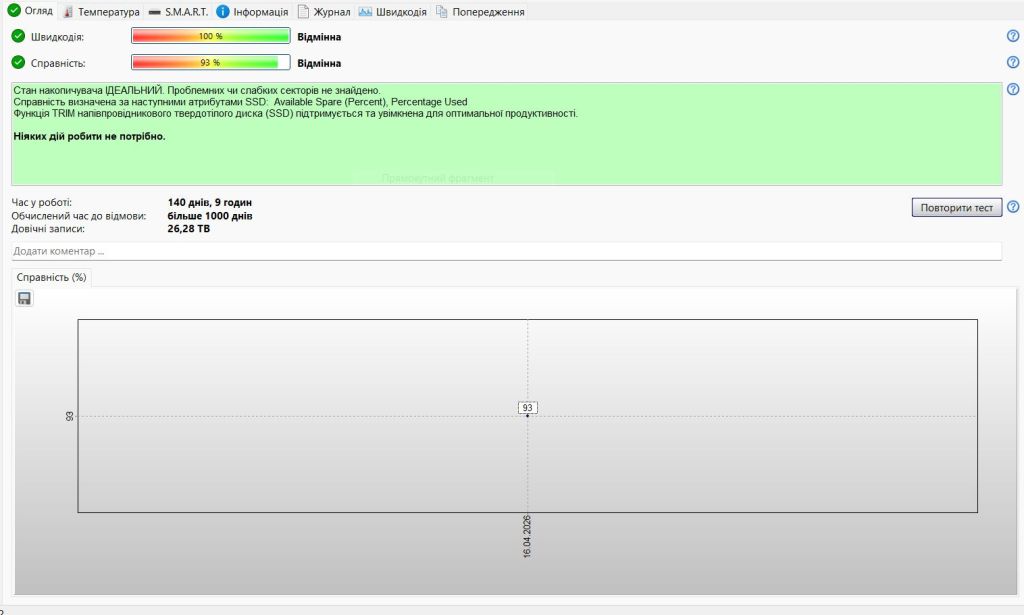The image size is (1024, 615).
Task: Click Відмінна rating beside the 93 % bar
Action: (x=319, y=63)
